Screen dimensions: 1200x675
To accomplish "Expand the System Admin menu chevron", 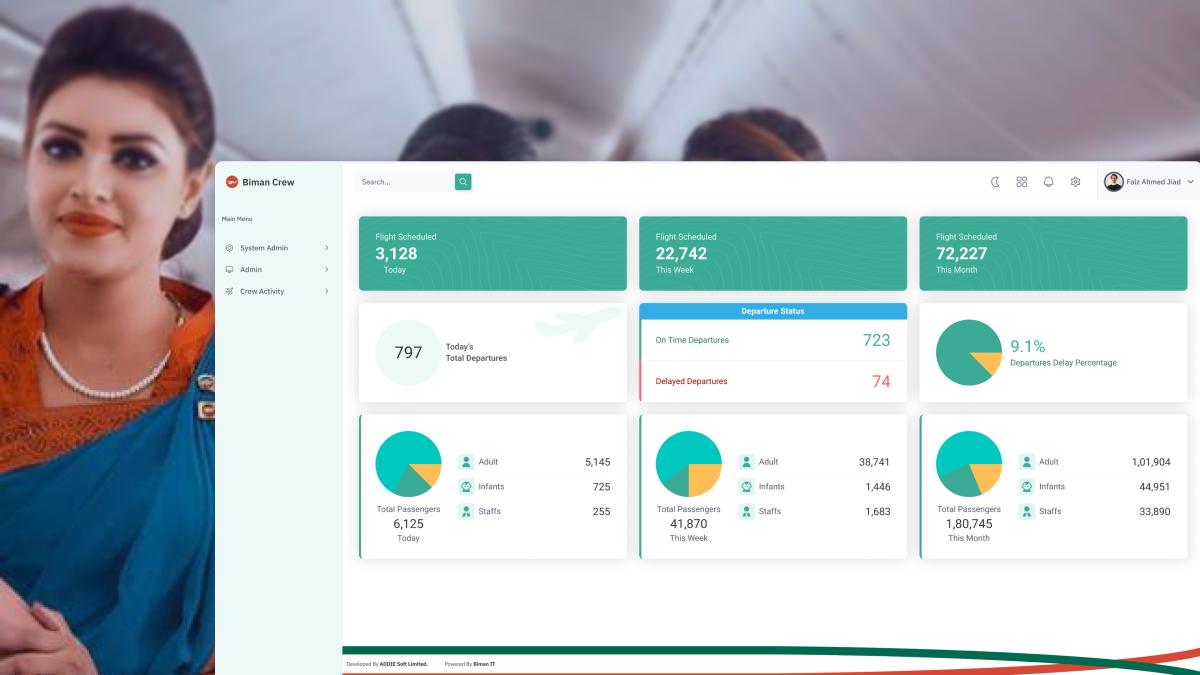I will click(326, 248).
